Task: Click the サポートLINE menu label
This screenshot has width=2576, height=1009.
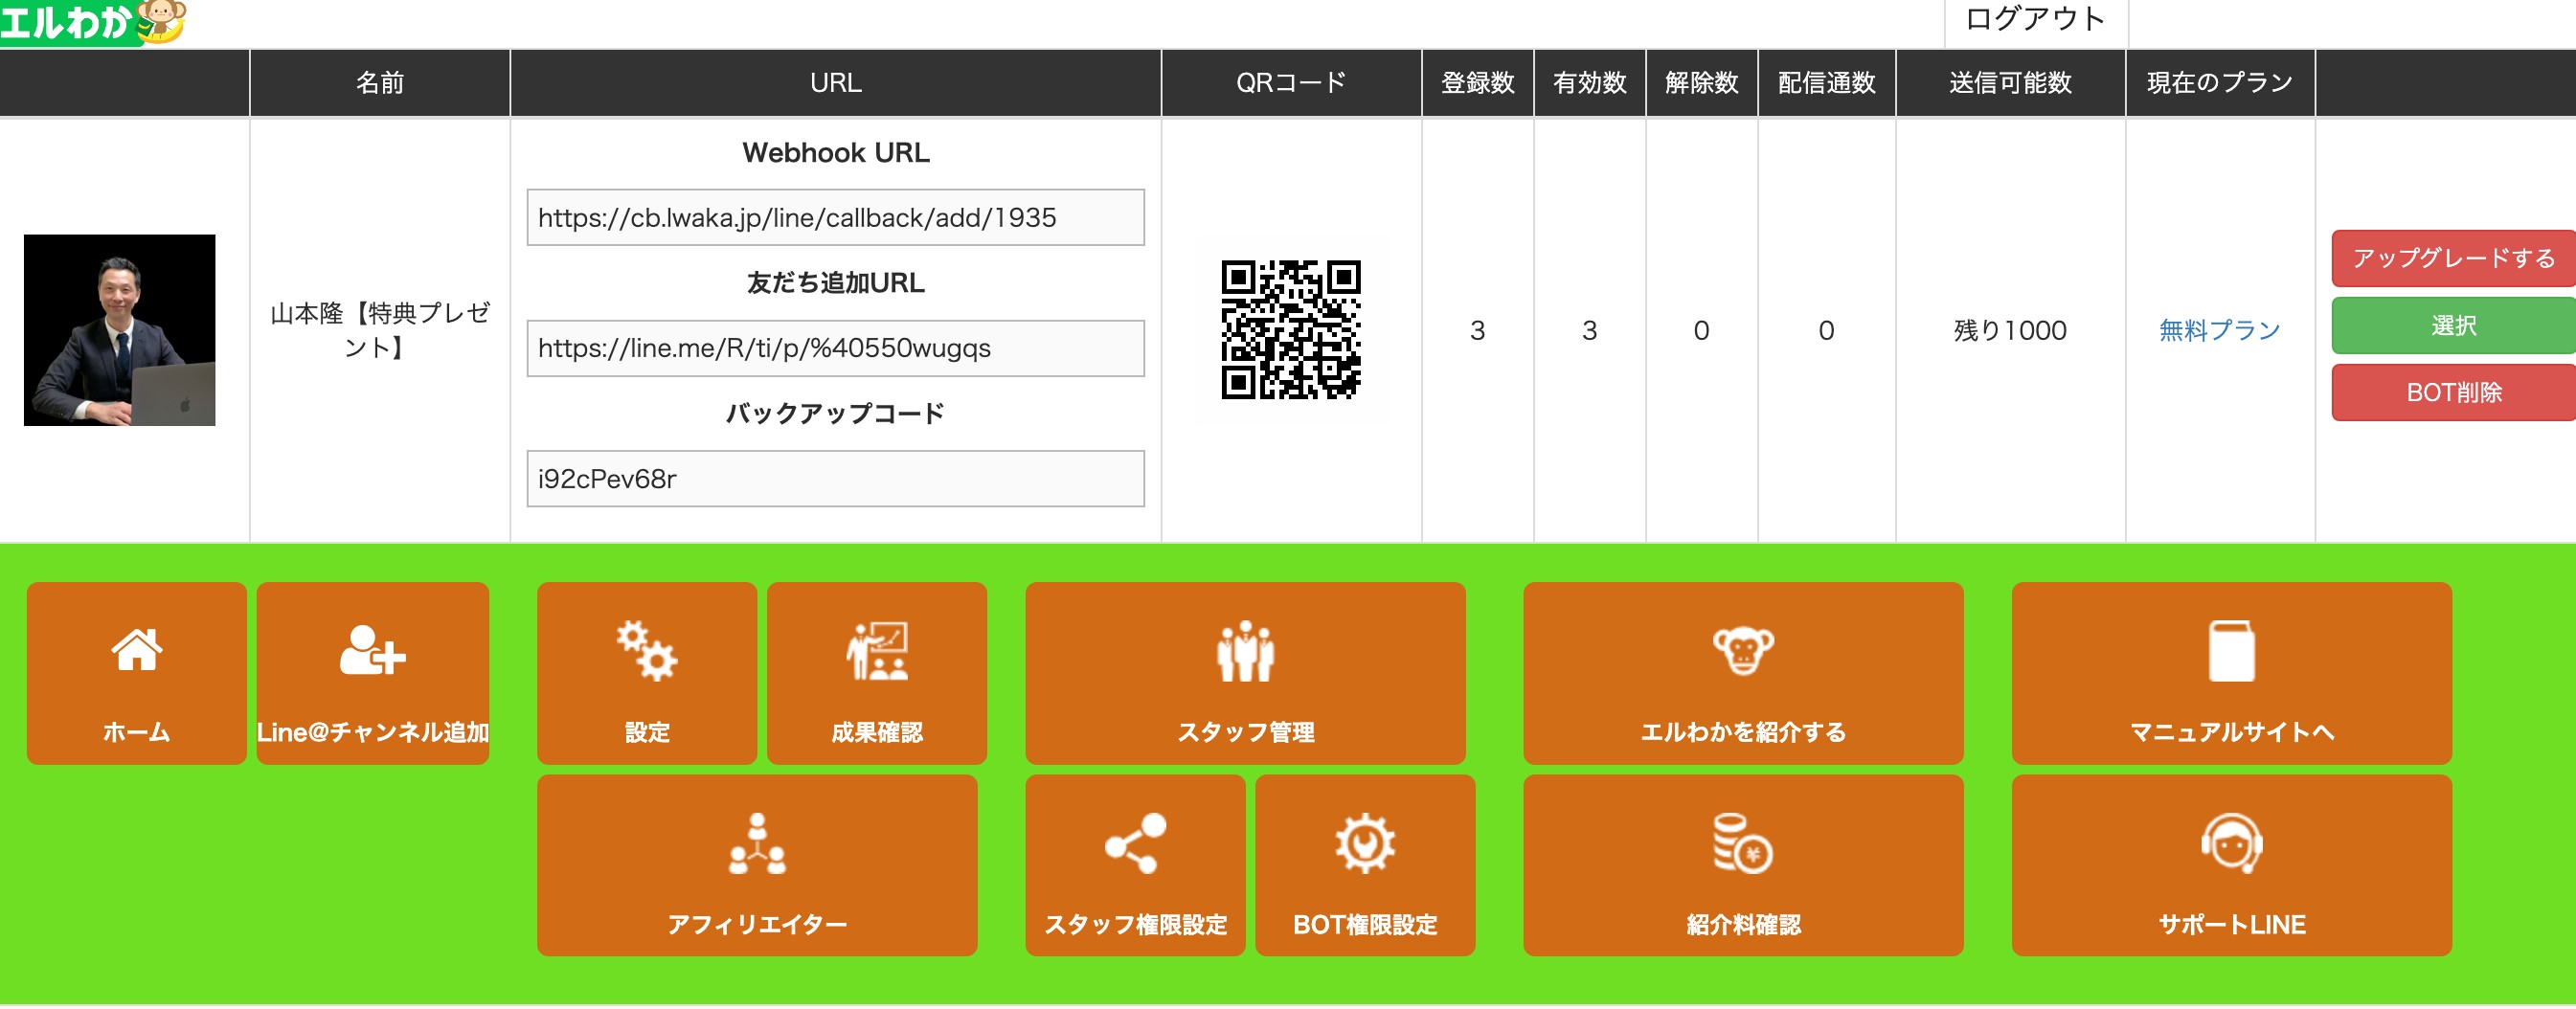Action: click(x=2231, y=924)
